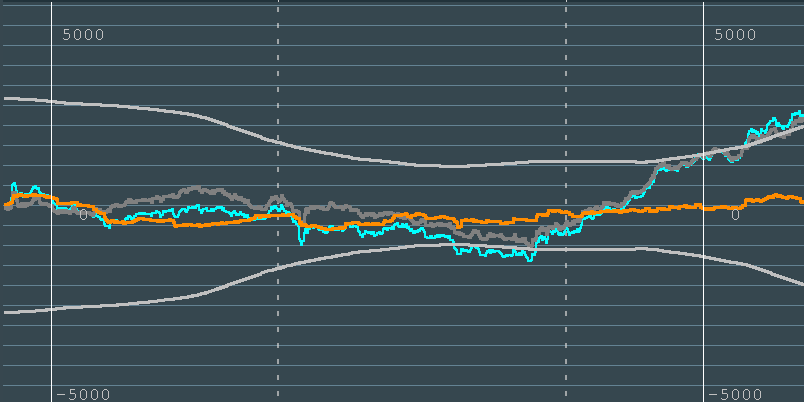Click the 0 label beside the right axis
The width and height of the screenshot is (804, 402).
click(735, 215)
